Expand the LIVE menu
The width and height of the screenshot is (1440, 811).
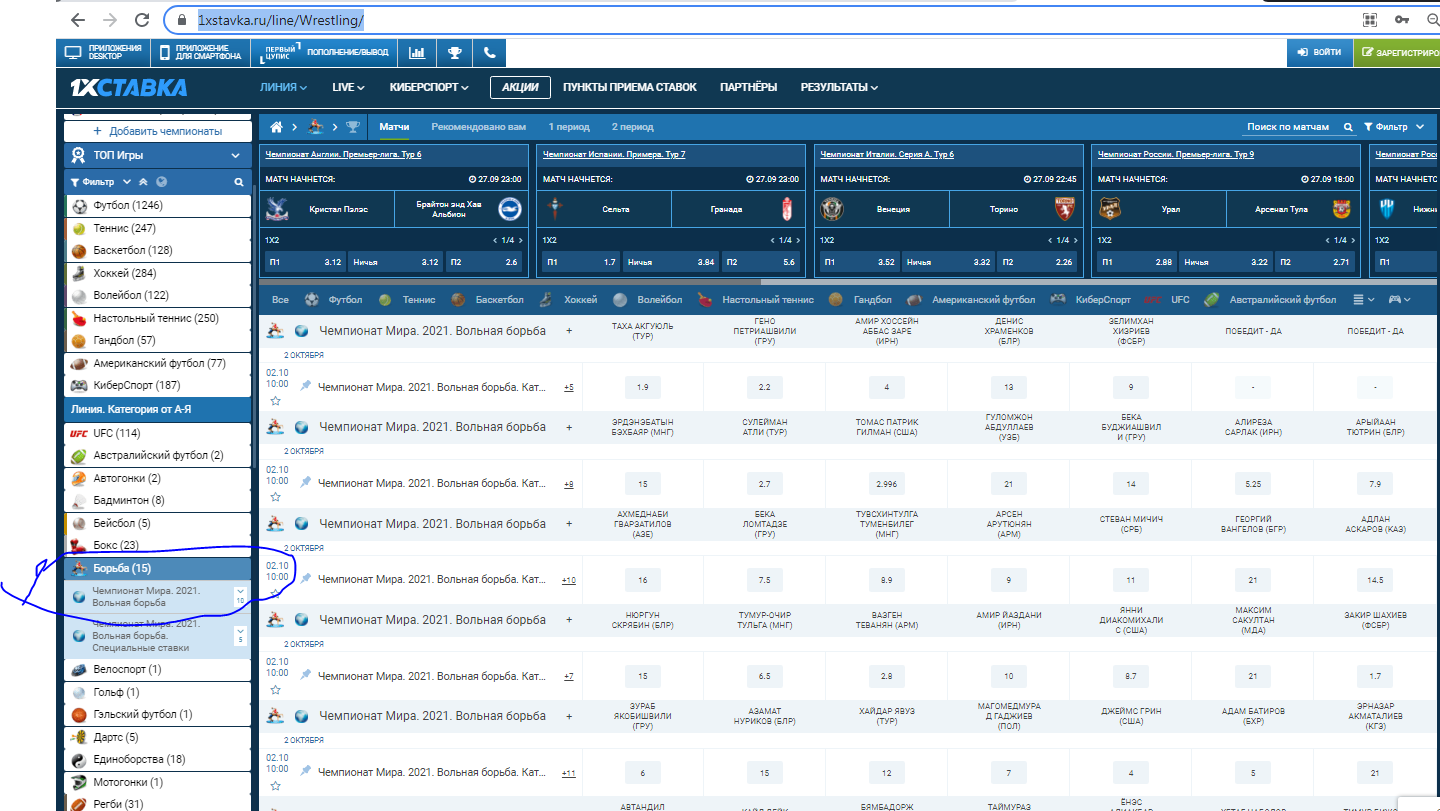point(348,87)
